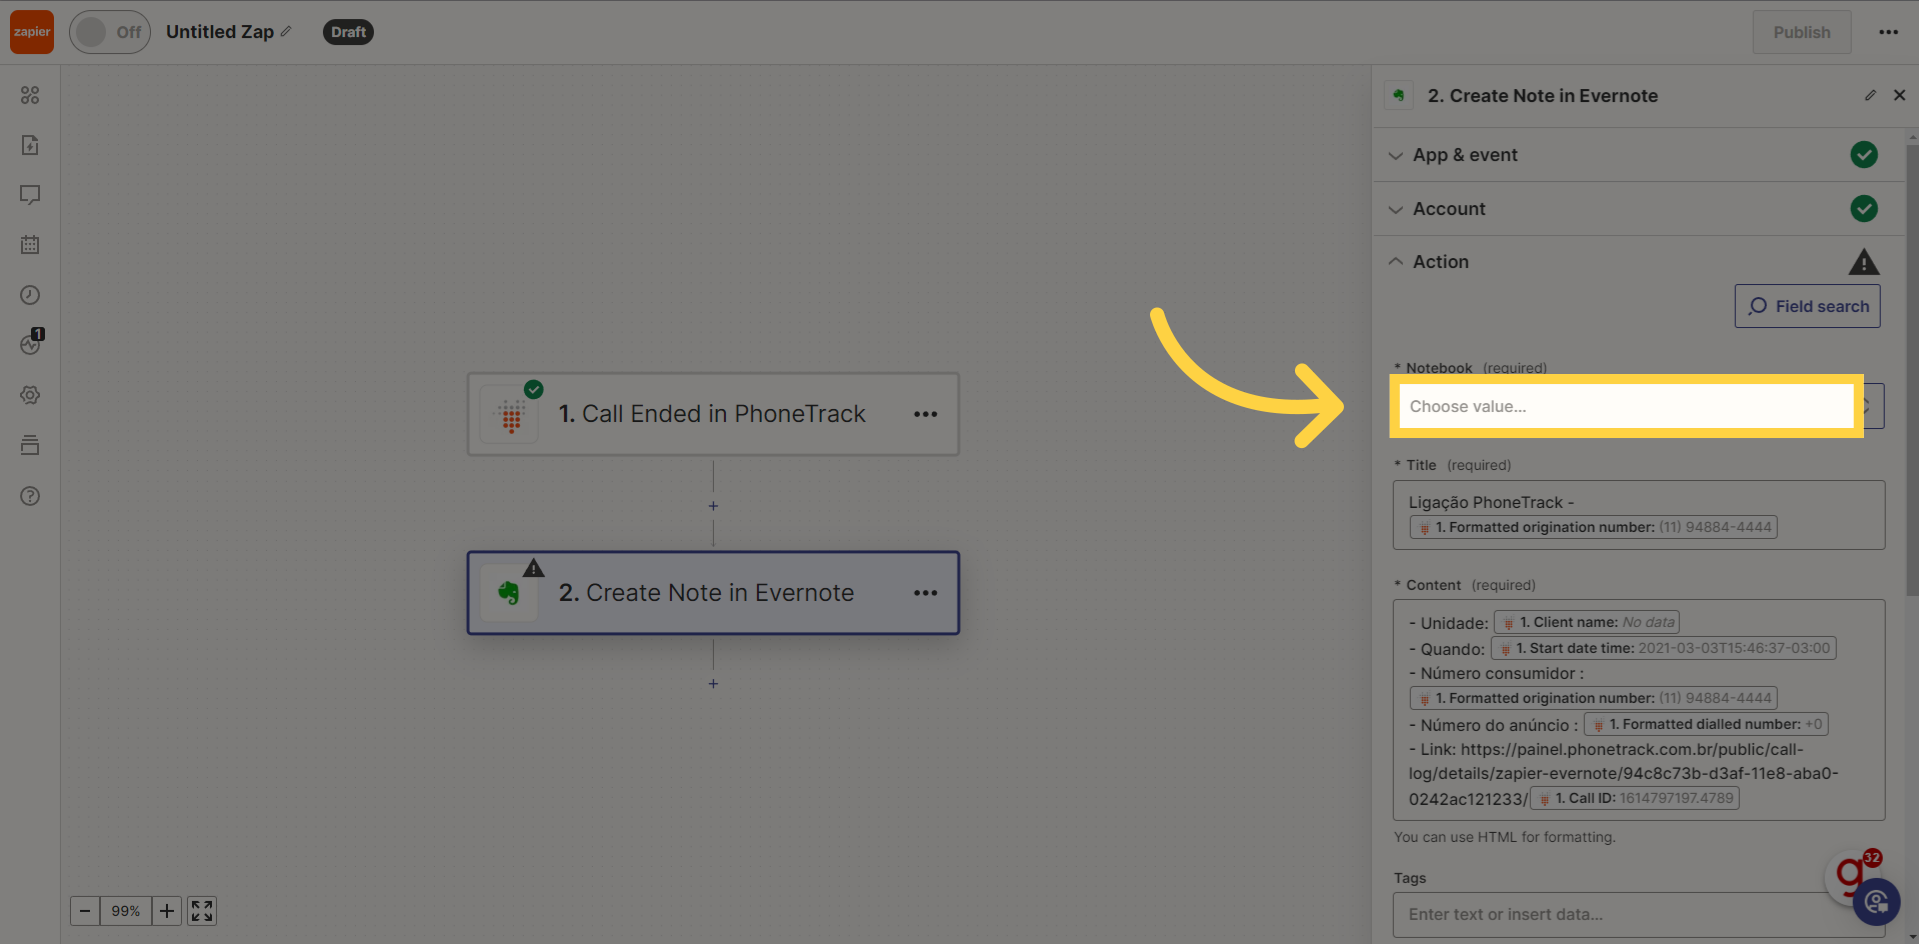Click the Start date time data pill

click(1663, 648)
